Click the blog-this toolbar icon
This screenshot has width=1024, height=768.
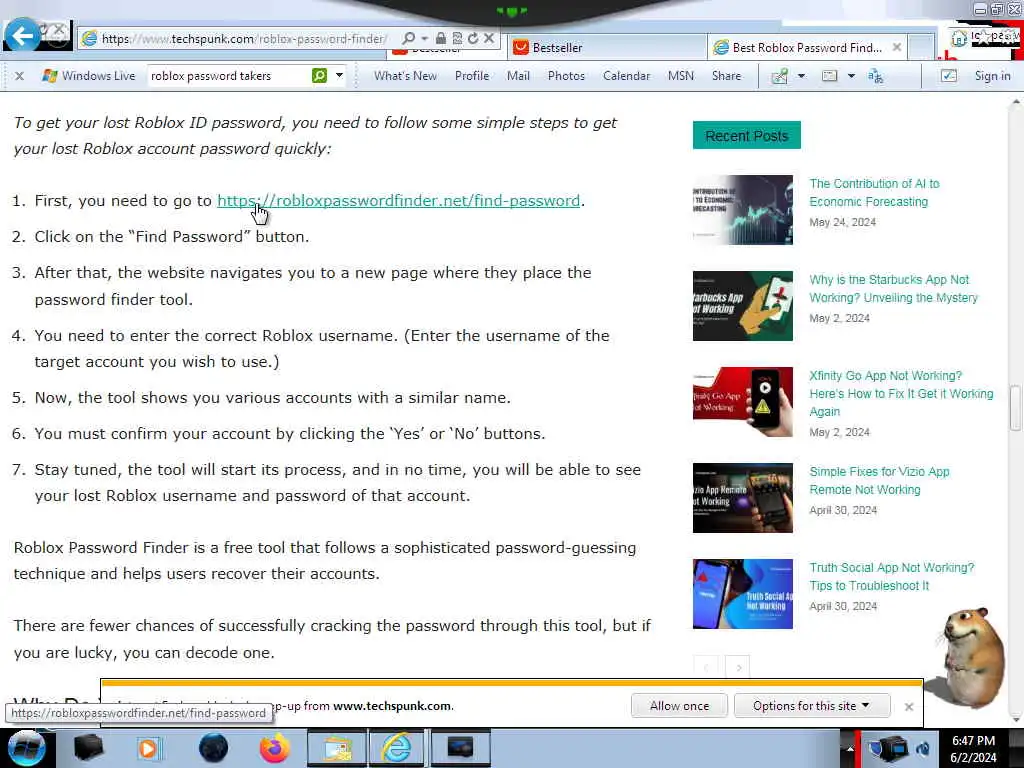[x=779, y=76]
